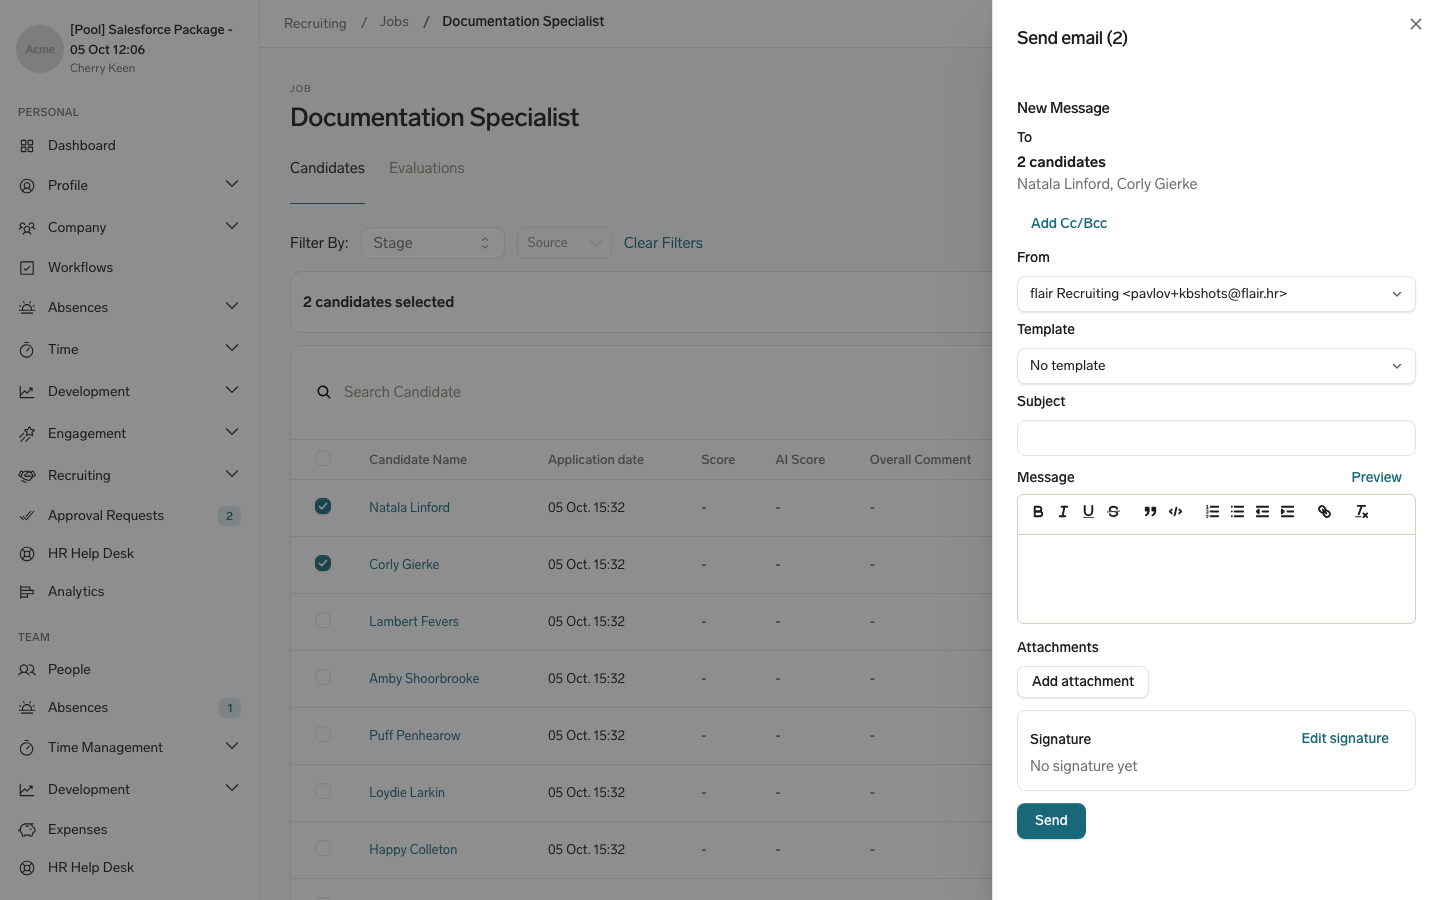Viewport: 1440px width, 900px height.
Task: Switch to the Candidates tab
Action: pos(327,168)
